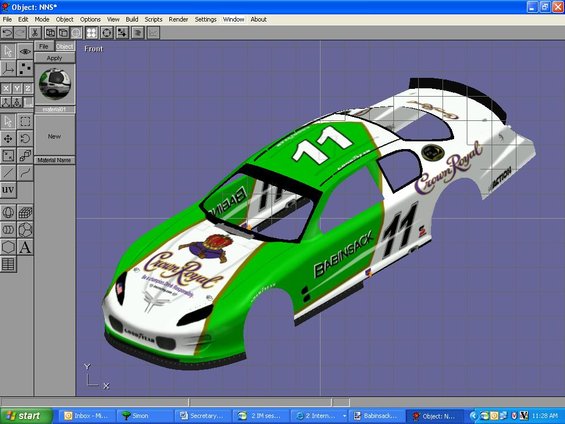Select the grid modifier tool
Viewport: 565px width, 424px height.
tap(8, 264)
